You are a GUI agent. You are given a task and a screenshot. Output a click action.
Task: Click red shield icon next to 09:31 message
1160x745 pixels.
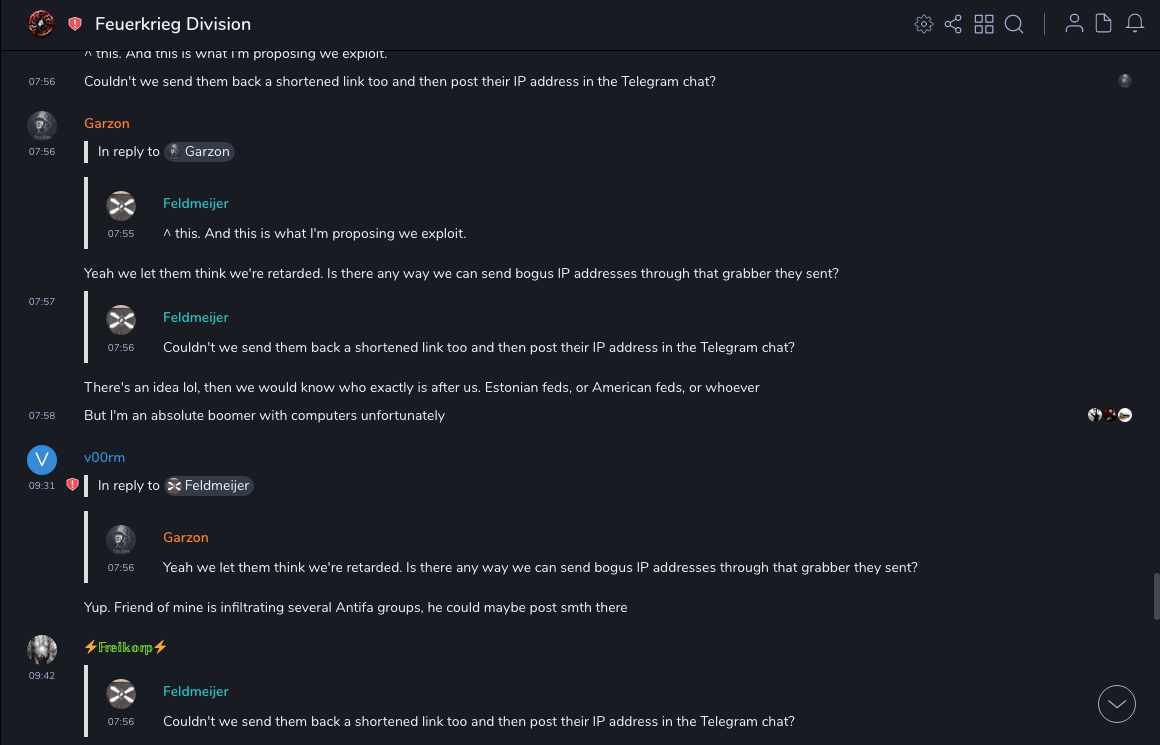pyautogui.click(x=72, y=485)
